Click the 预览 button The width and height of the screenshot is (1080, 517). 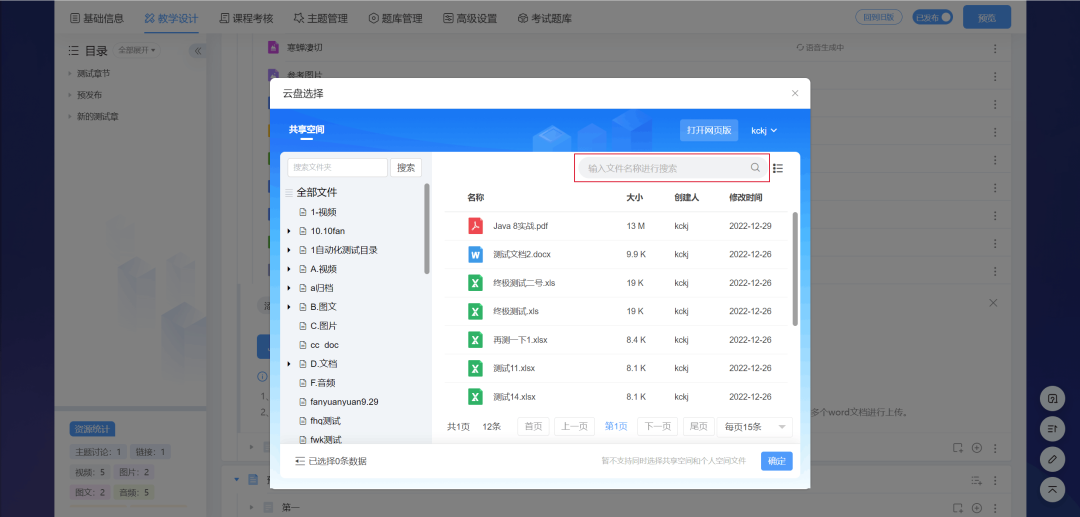point(987,18)
